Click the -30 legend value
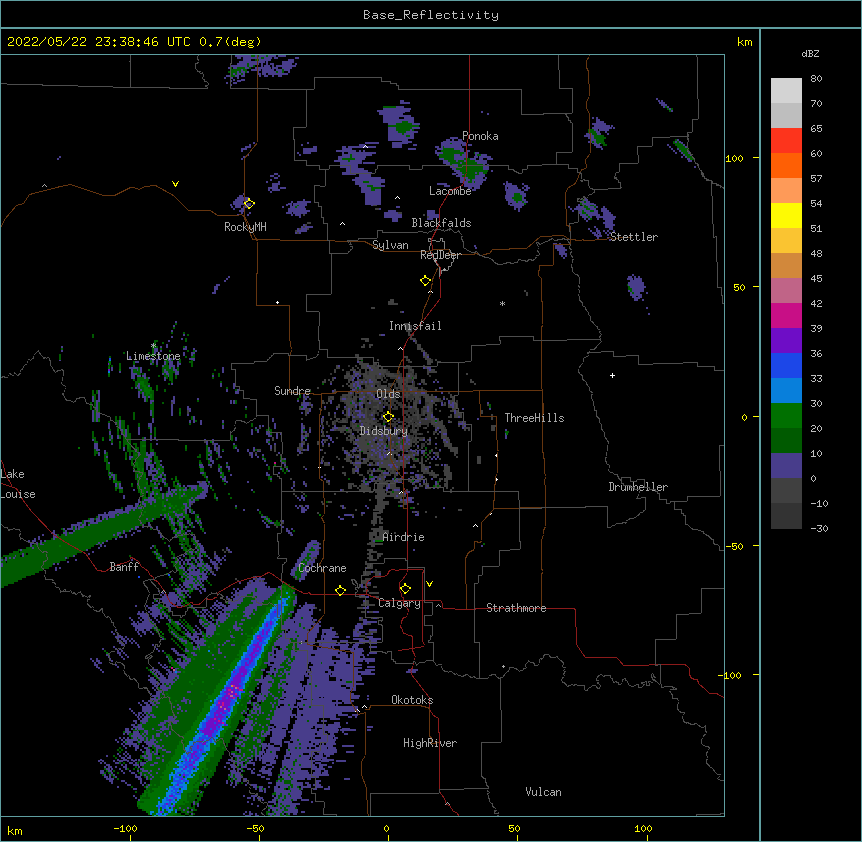 coord(819,528)
